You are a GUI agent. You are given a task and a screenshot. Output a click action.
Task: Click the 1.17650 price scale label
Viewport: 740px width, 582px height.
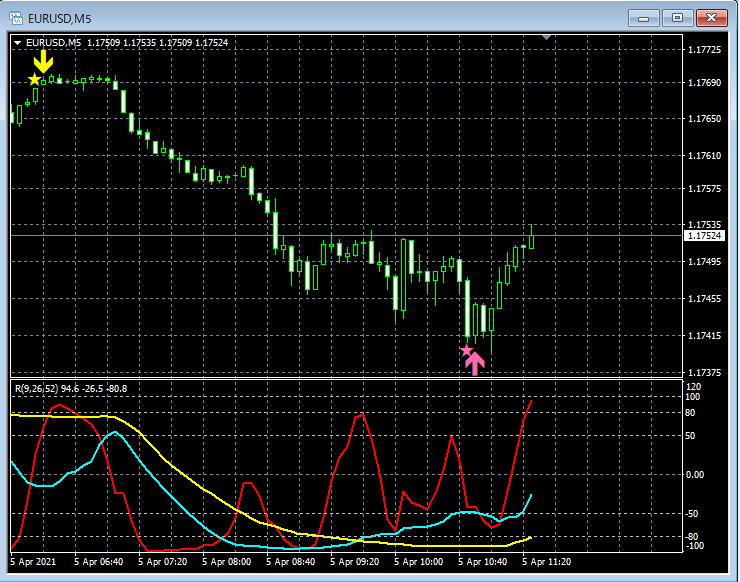(x=705, y=119)
